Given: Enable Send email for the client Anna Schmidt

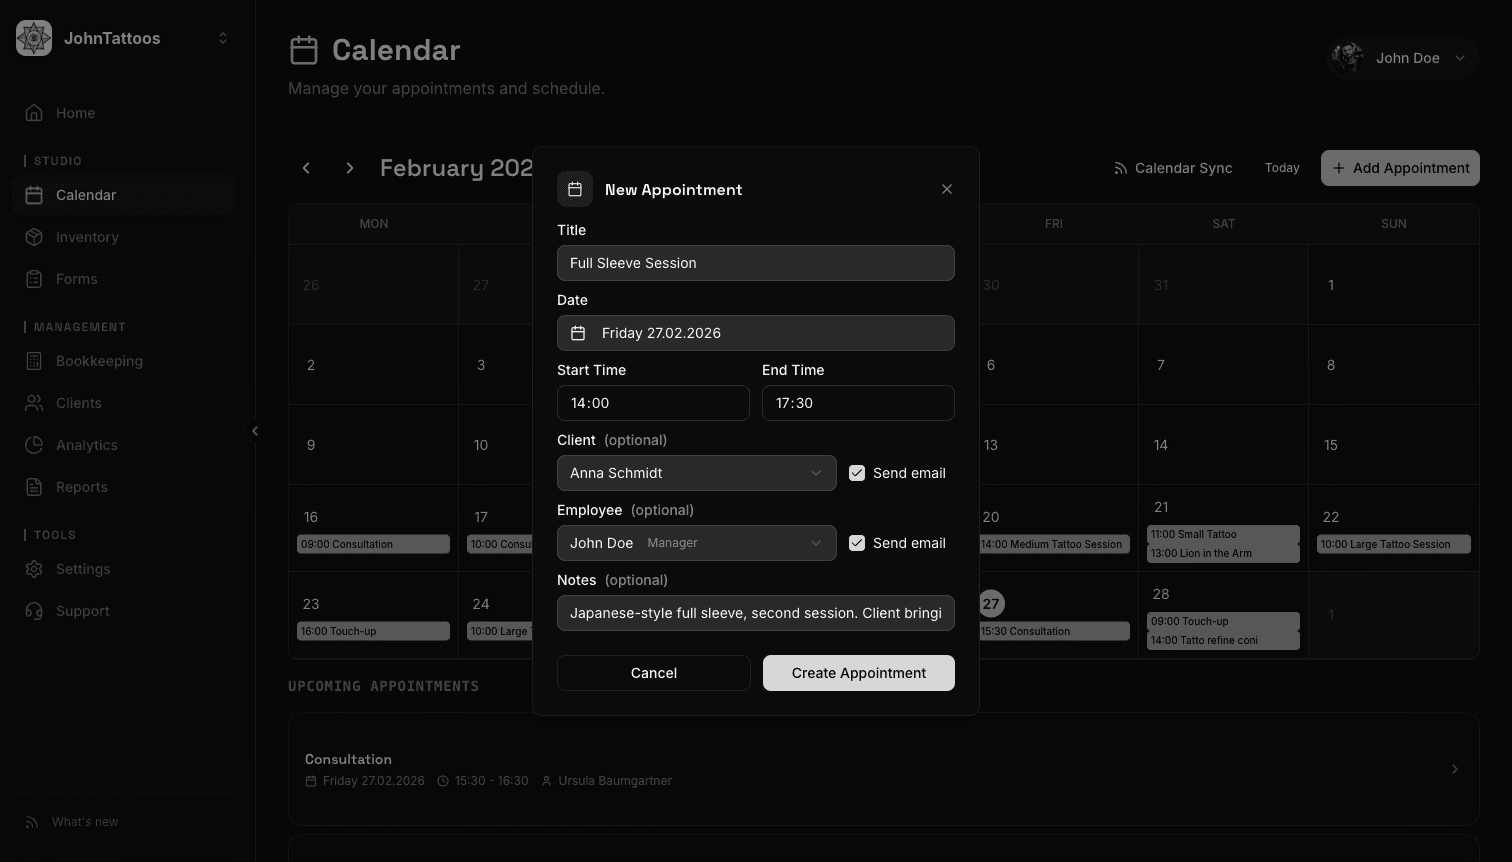Looking at the screenshot, I should point(857,472).
